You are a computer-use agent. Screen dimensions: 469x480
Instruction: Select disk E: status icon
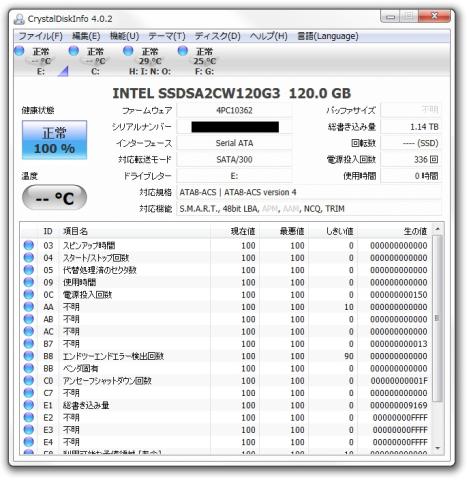pyautogui.click(x=19, y=51)
